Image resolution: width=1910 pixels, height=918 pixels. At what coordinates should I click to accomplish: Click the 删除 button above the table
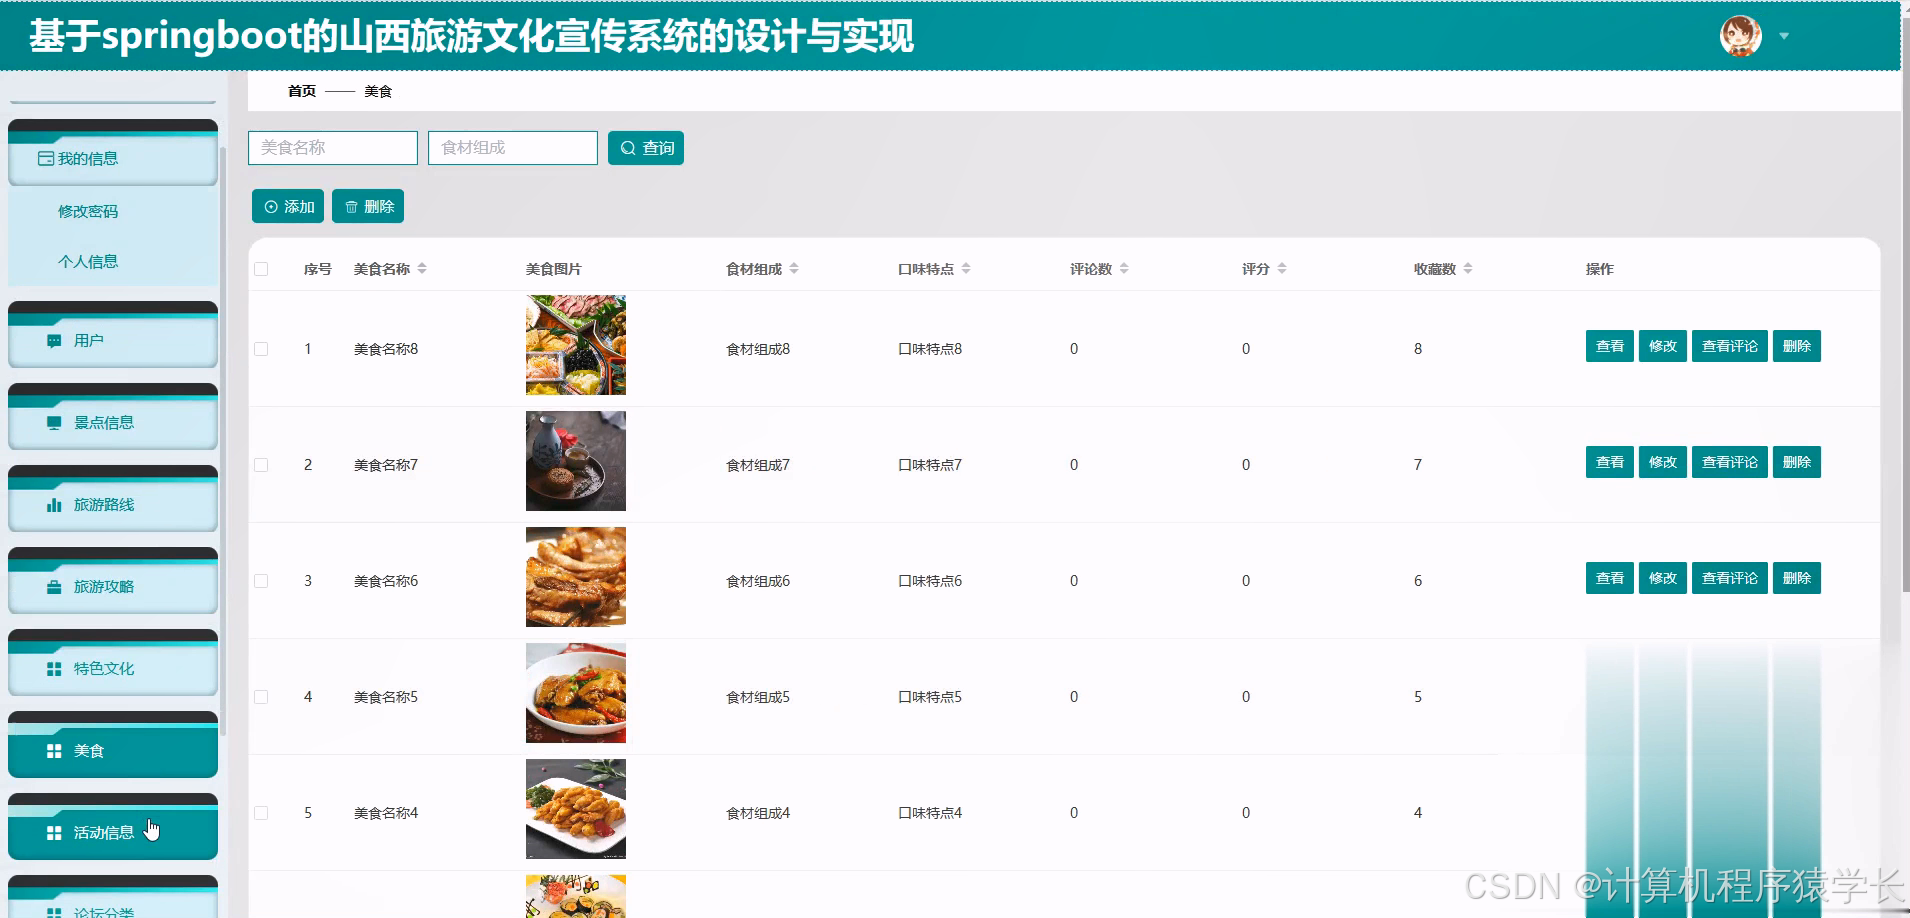[x=368, y=207]
